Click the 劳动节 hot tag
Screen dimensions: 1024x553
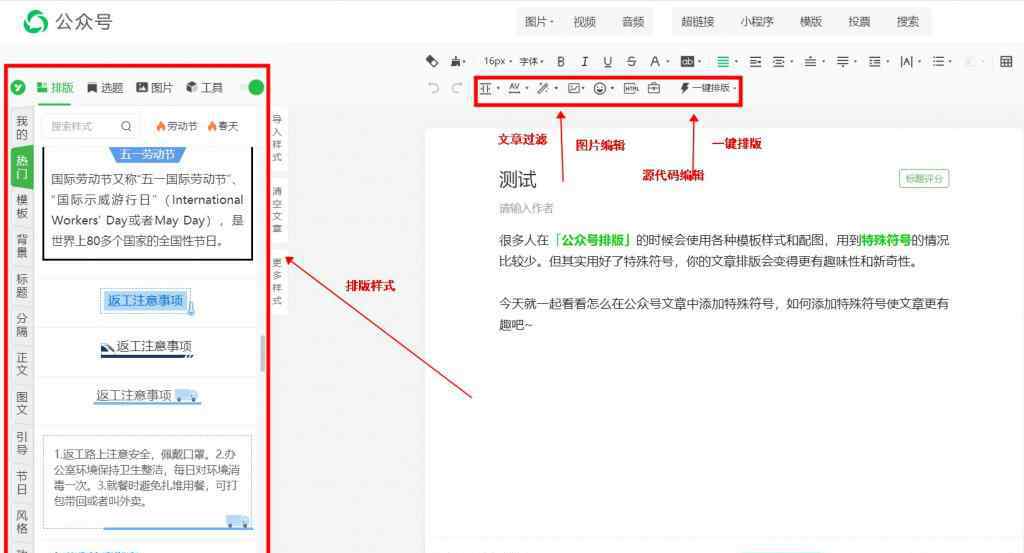[176, 126]
